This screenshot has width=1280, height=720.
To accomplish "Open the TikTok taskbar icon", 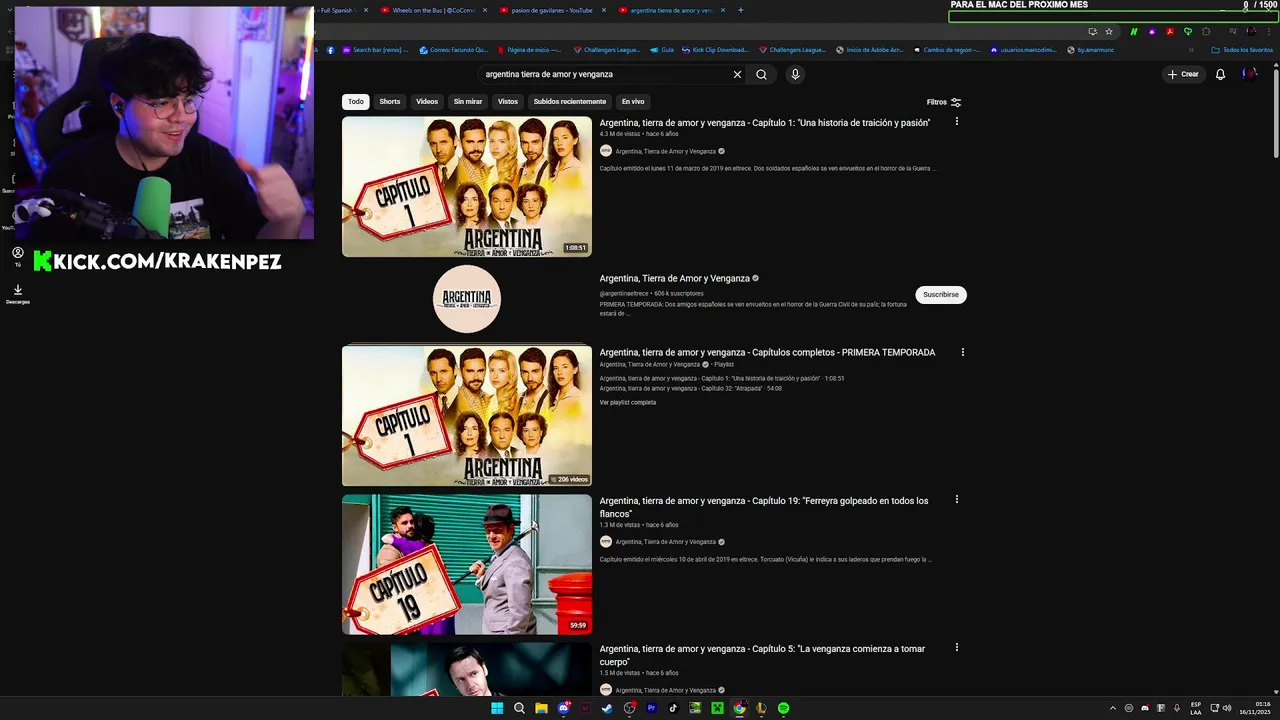I will [673, 708].
